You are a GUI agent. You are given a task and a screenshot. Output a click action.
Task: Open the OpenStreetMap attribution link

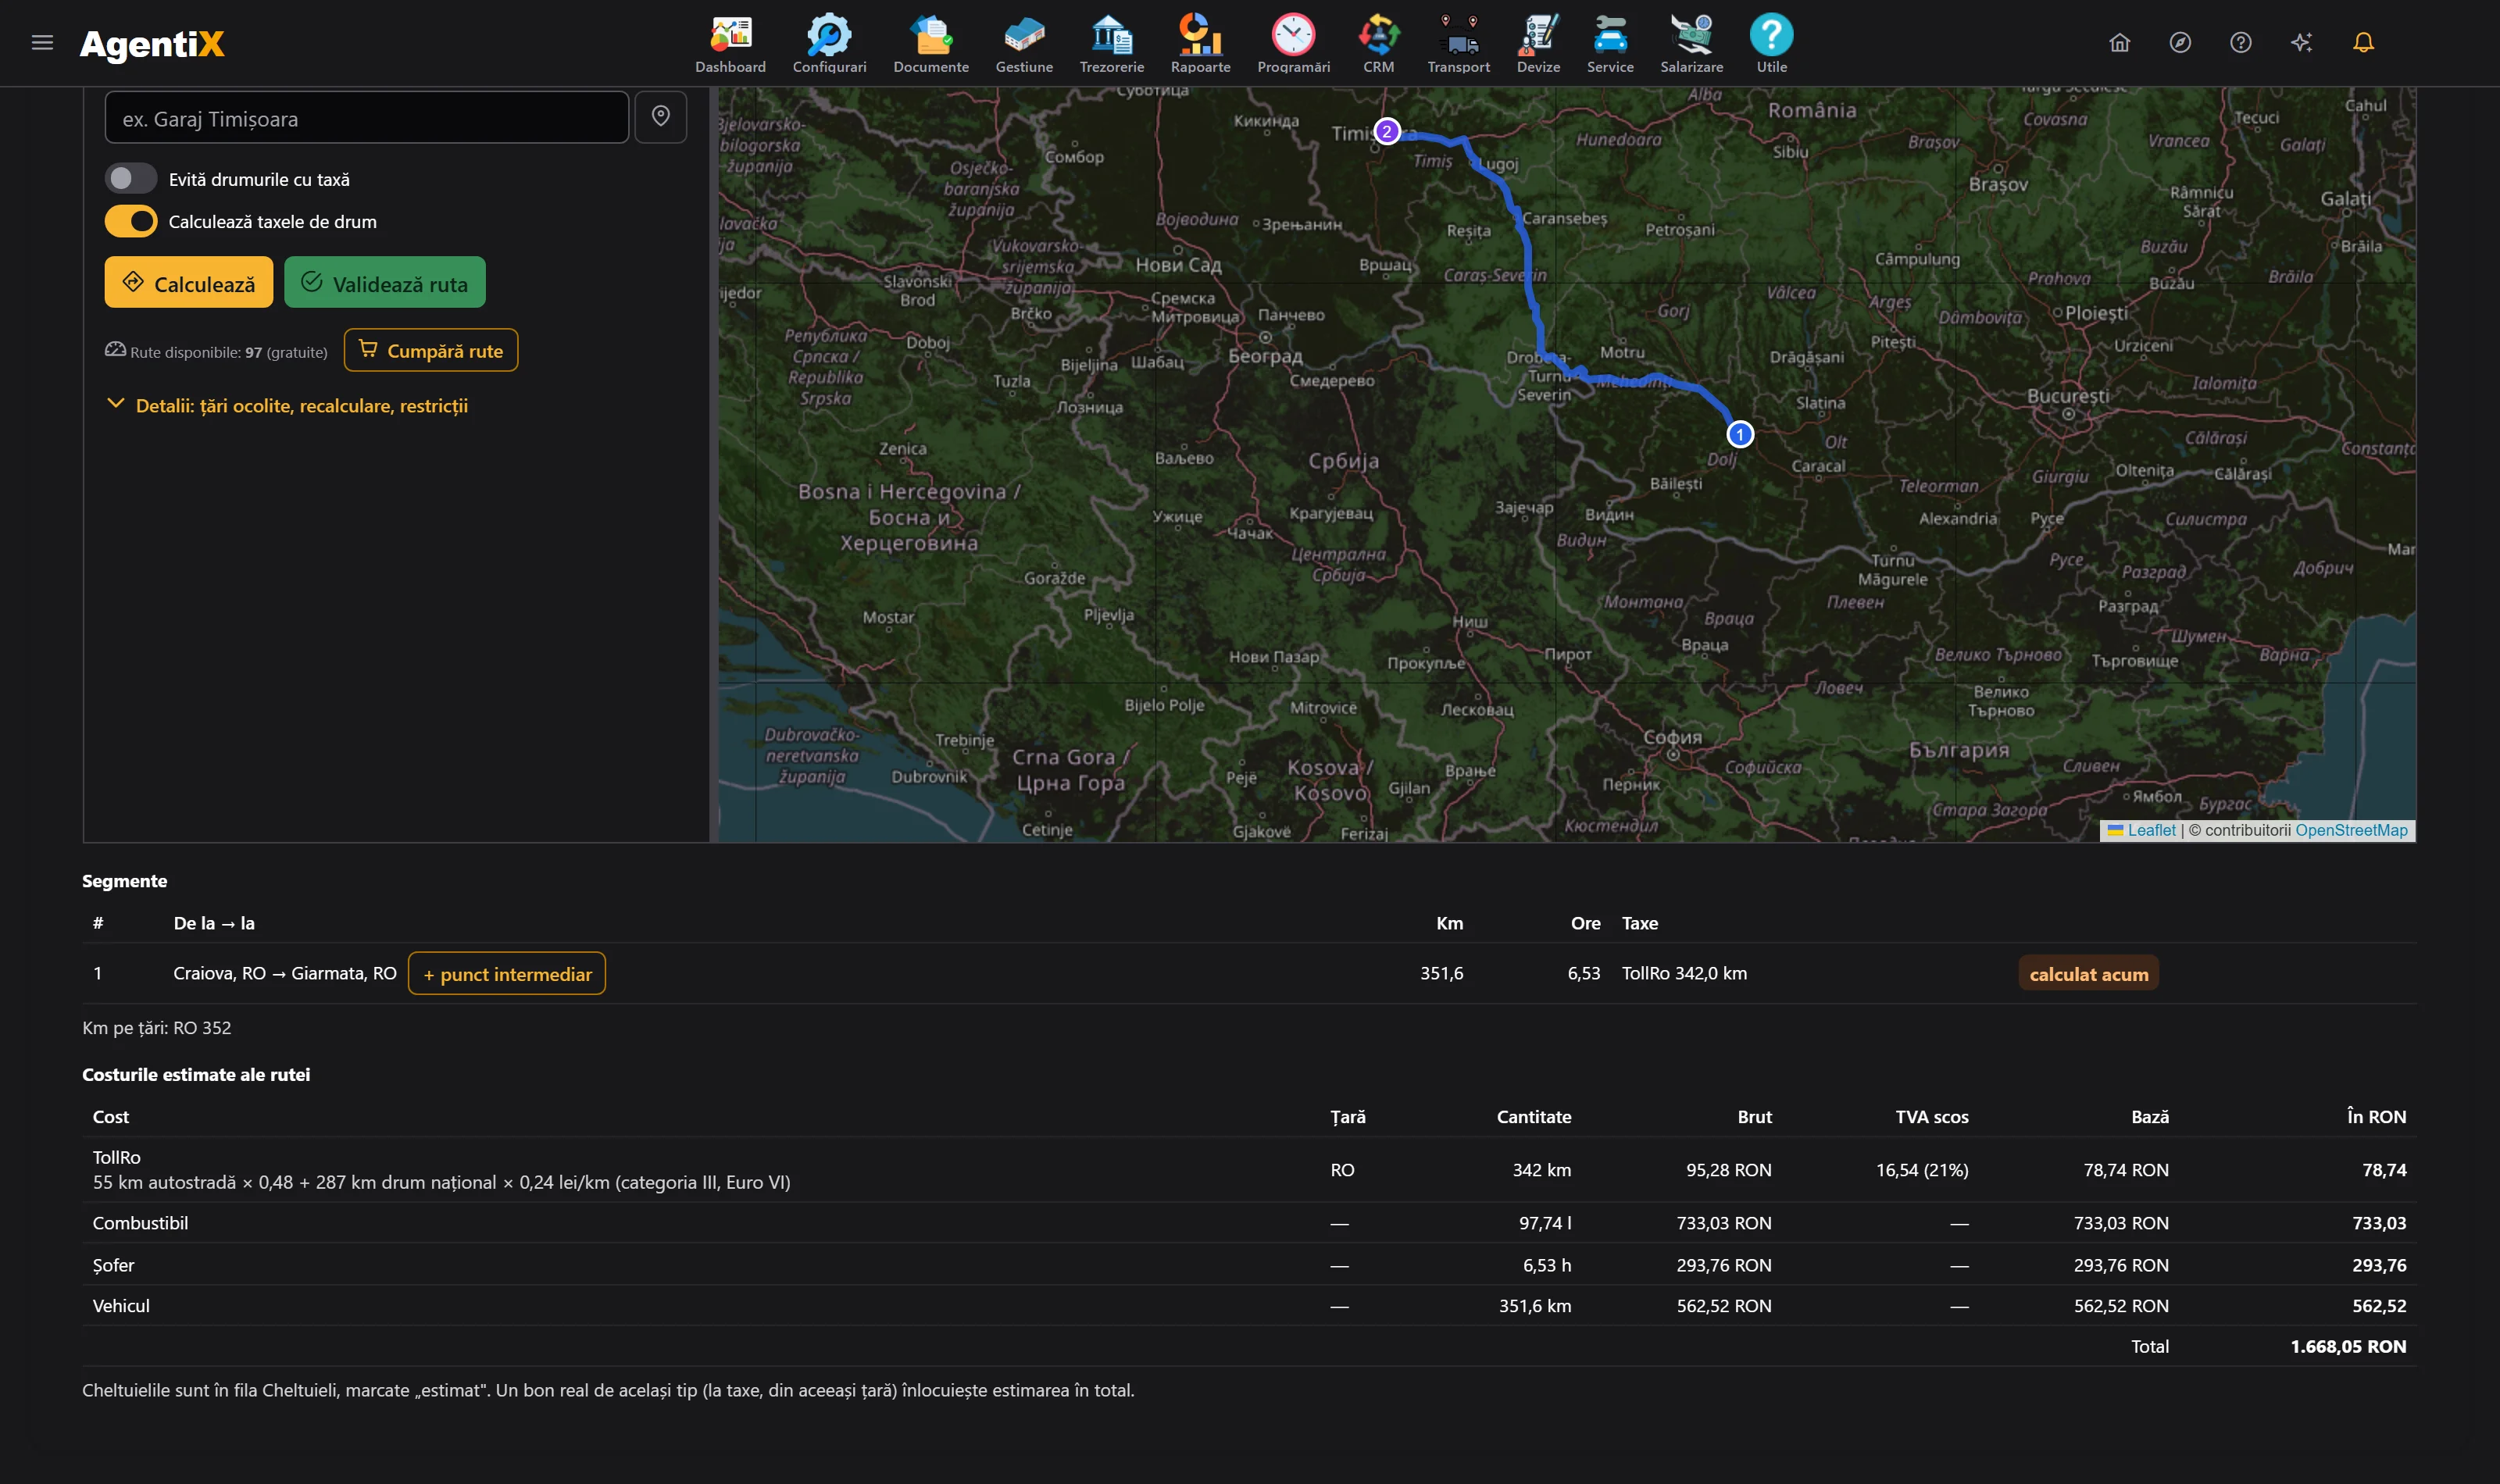click(2351, 830)
